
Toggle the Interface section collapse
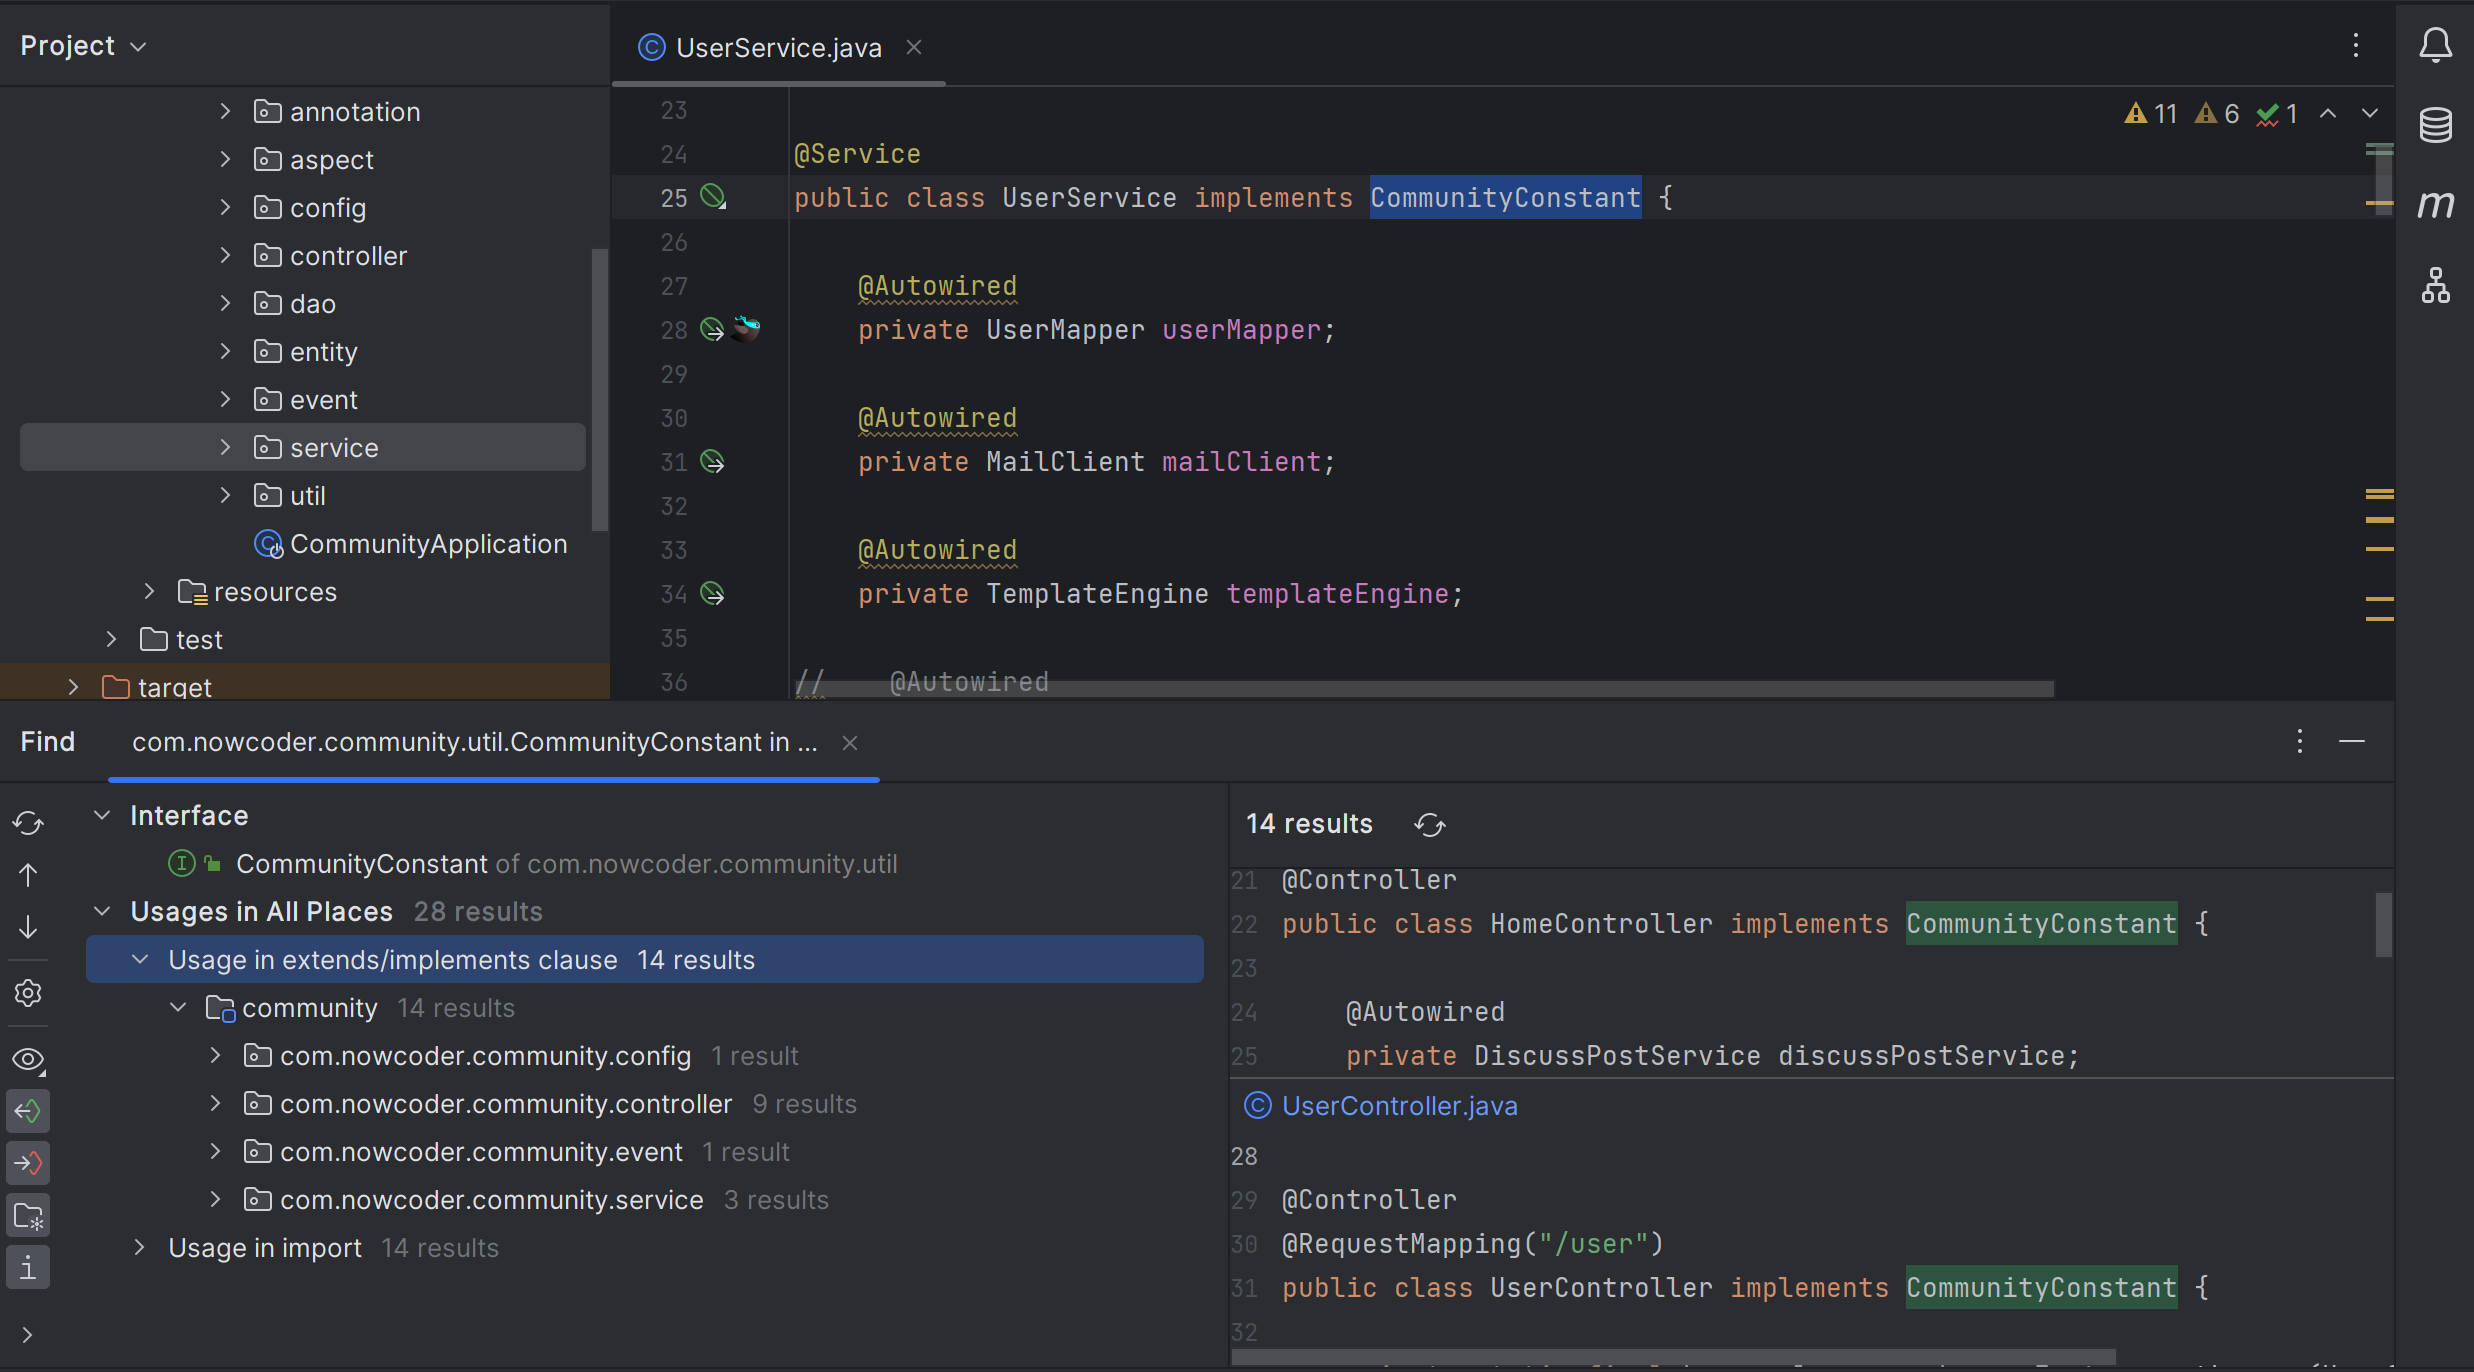tap(103, 814)
